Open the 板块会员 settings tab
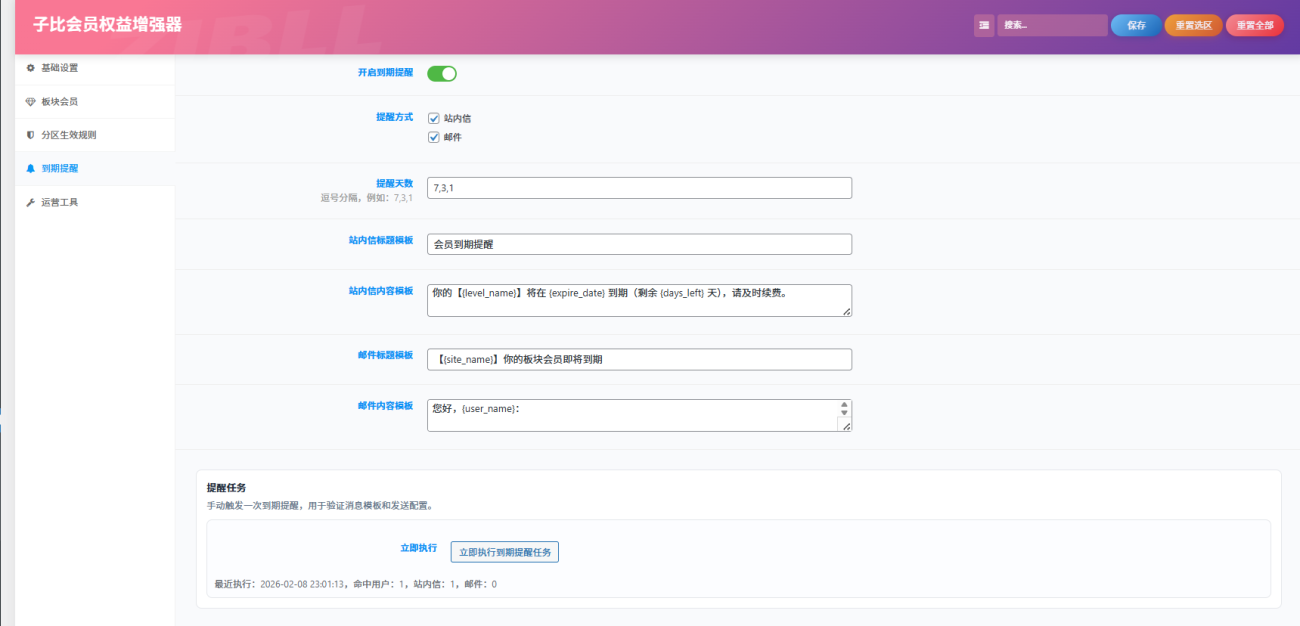The image size is (1300, 626). (x=59, y=102)
